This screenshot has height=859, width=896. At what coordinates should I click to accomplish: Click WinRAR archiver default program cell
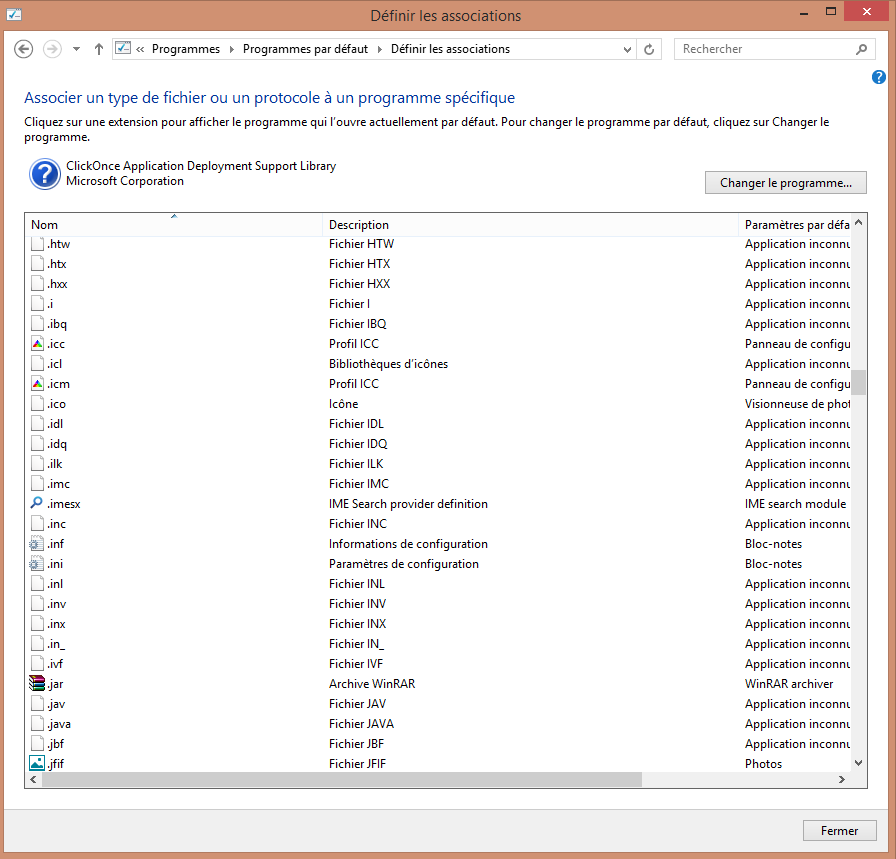[x=789, y=684]
